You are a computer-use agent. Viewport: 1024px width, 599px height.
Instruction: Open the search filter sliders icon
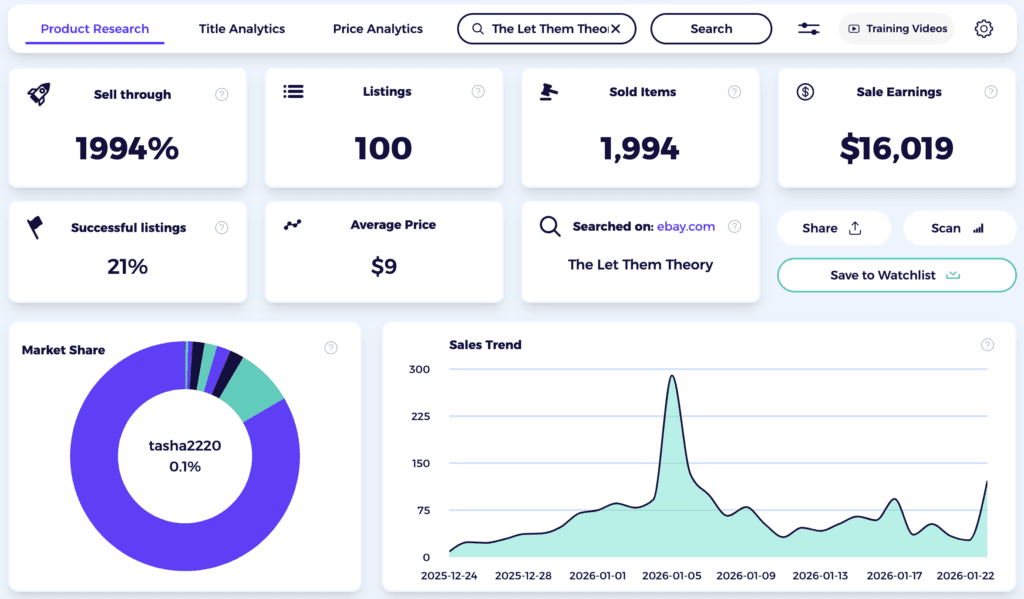click(x=808, y=29)
